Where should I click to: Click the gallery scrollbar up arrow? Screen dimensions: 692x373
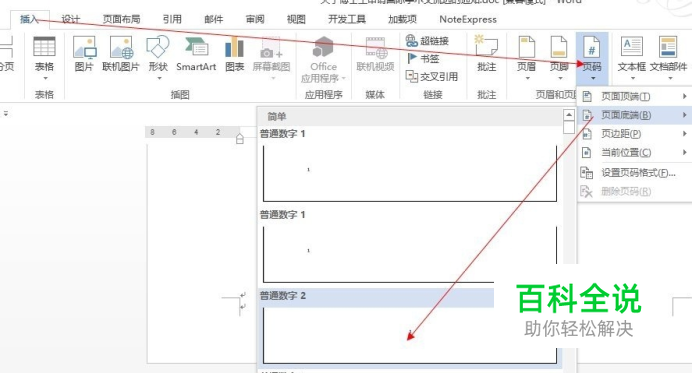569,115
